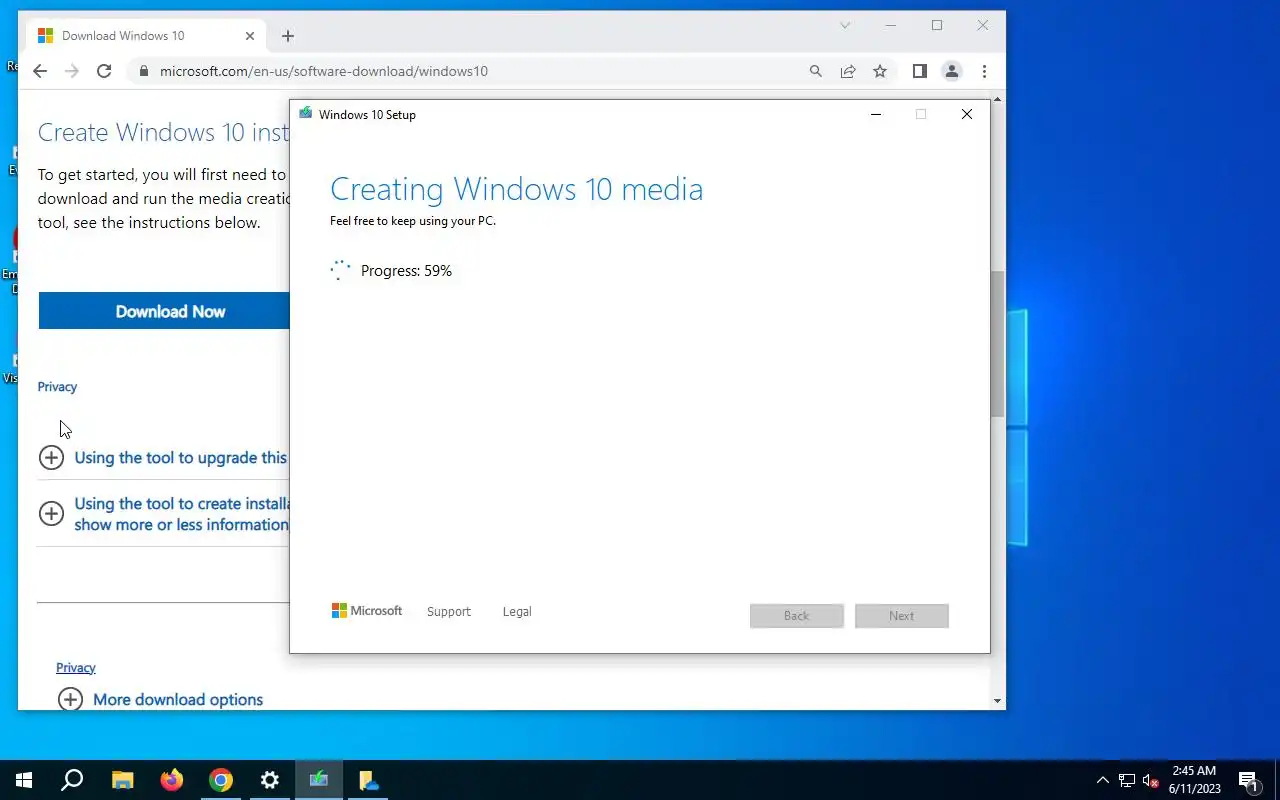Show hidden system tray icons
Screen dimensions: 1280x800
1103,780
